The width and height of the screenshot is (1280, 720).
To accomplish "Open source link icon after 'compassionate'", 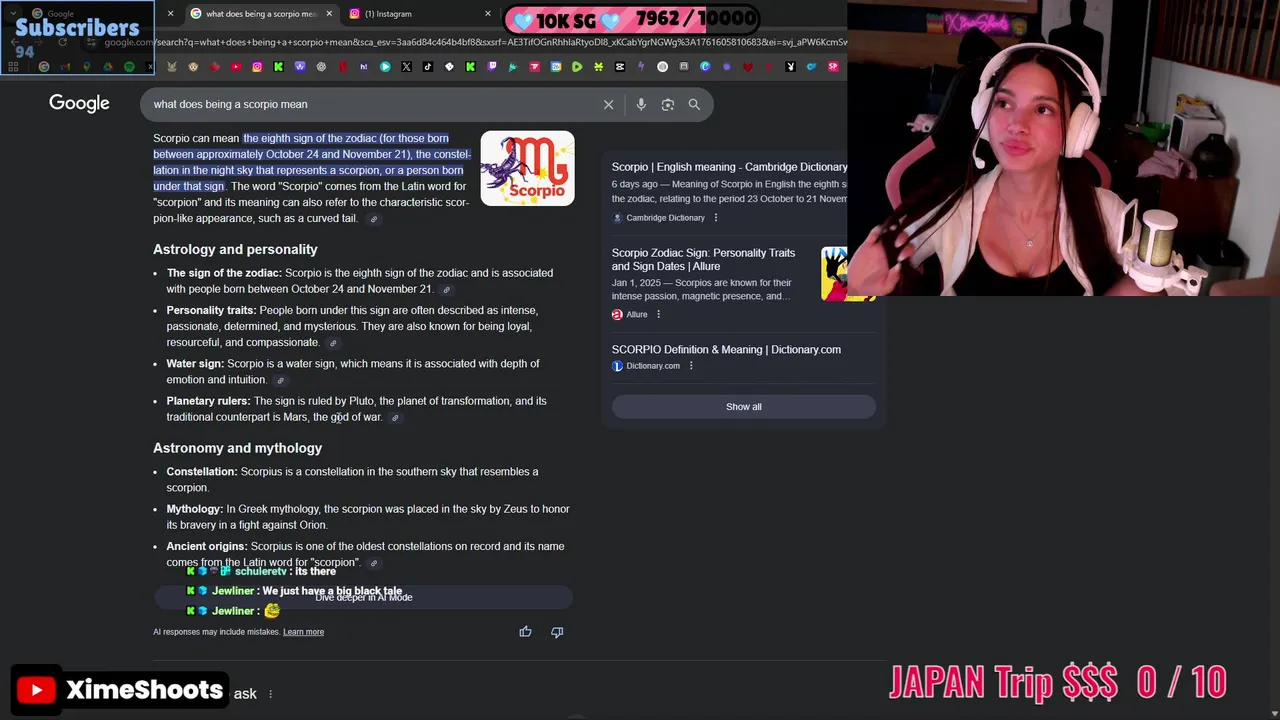I will click(x=333, y=343).
